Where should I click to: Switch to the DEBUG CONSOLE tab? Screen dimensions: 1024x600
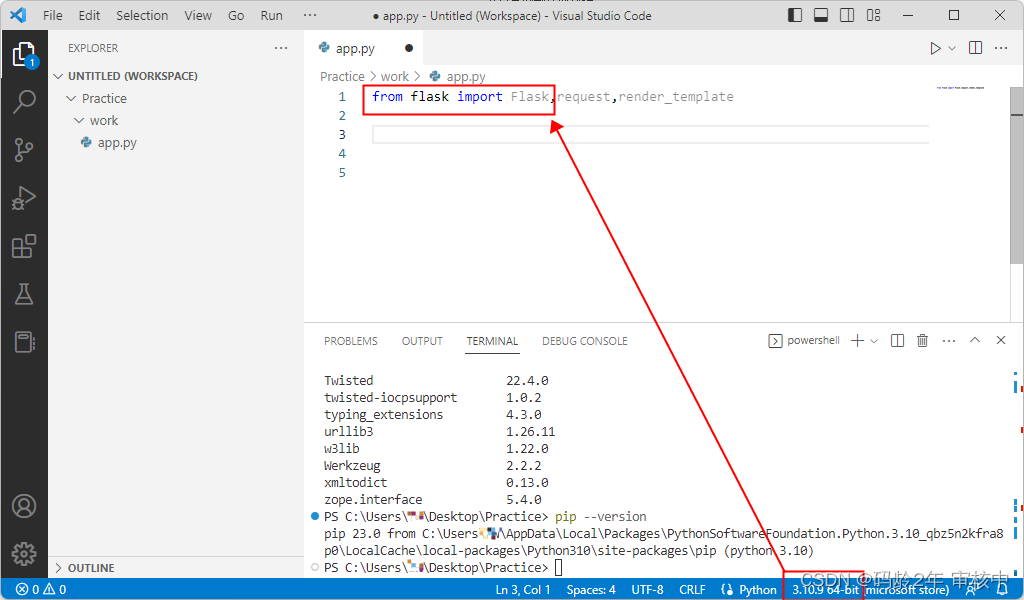[584, 341]
